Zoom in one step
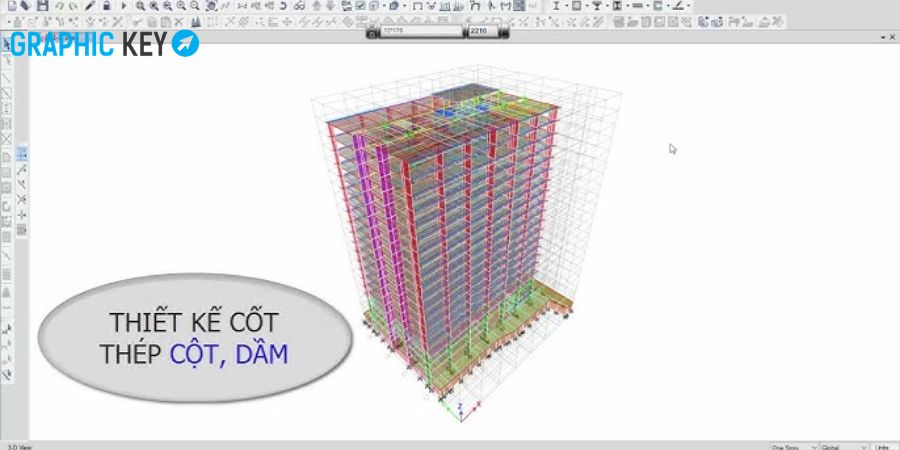Image resolution: width=900 pixels, height=450 pixels. tap(181, 6)
